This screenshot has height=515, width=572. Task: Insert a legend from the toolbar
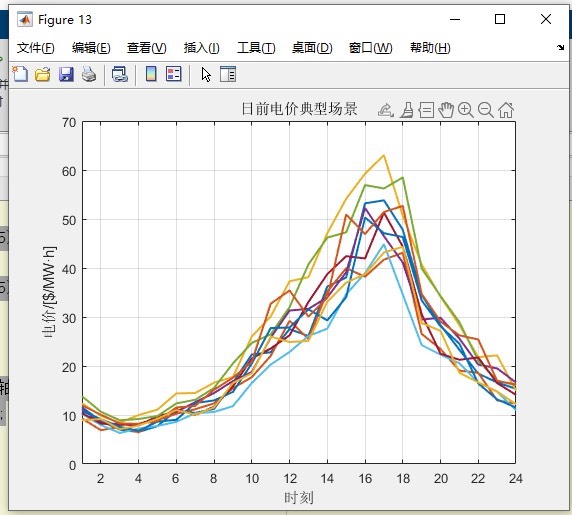(x=174, y=74)
